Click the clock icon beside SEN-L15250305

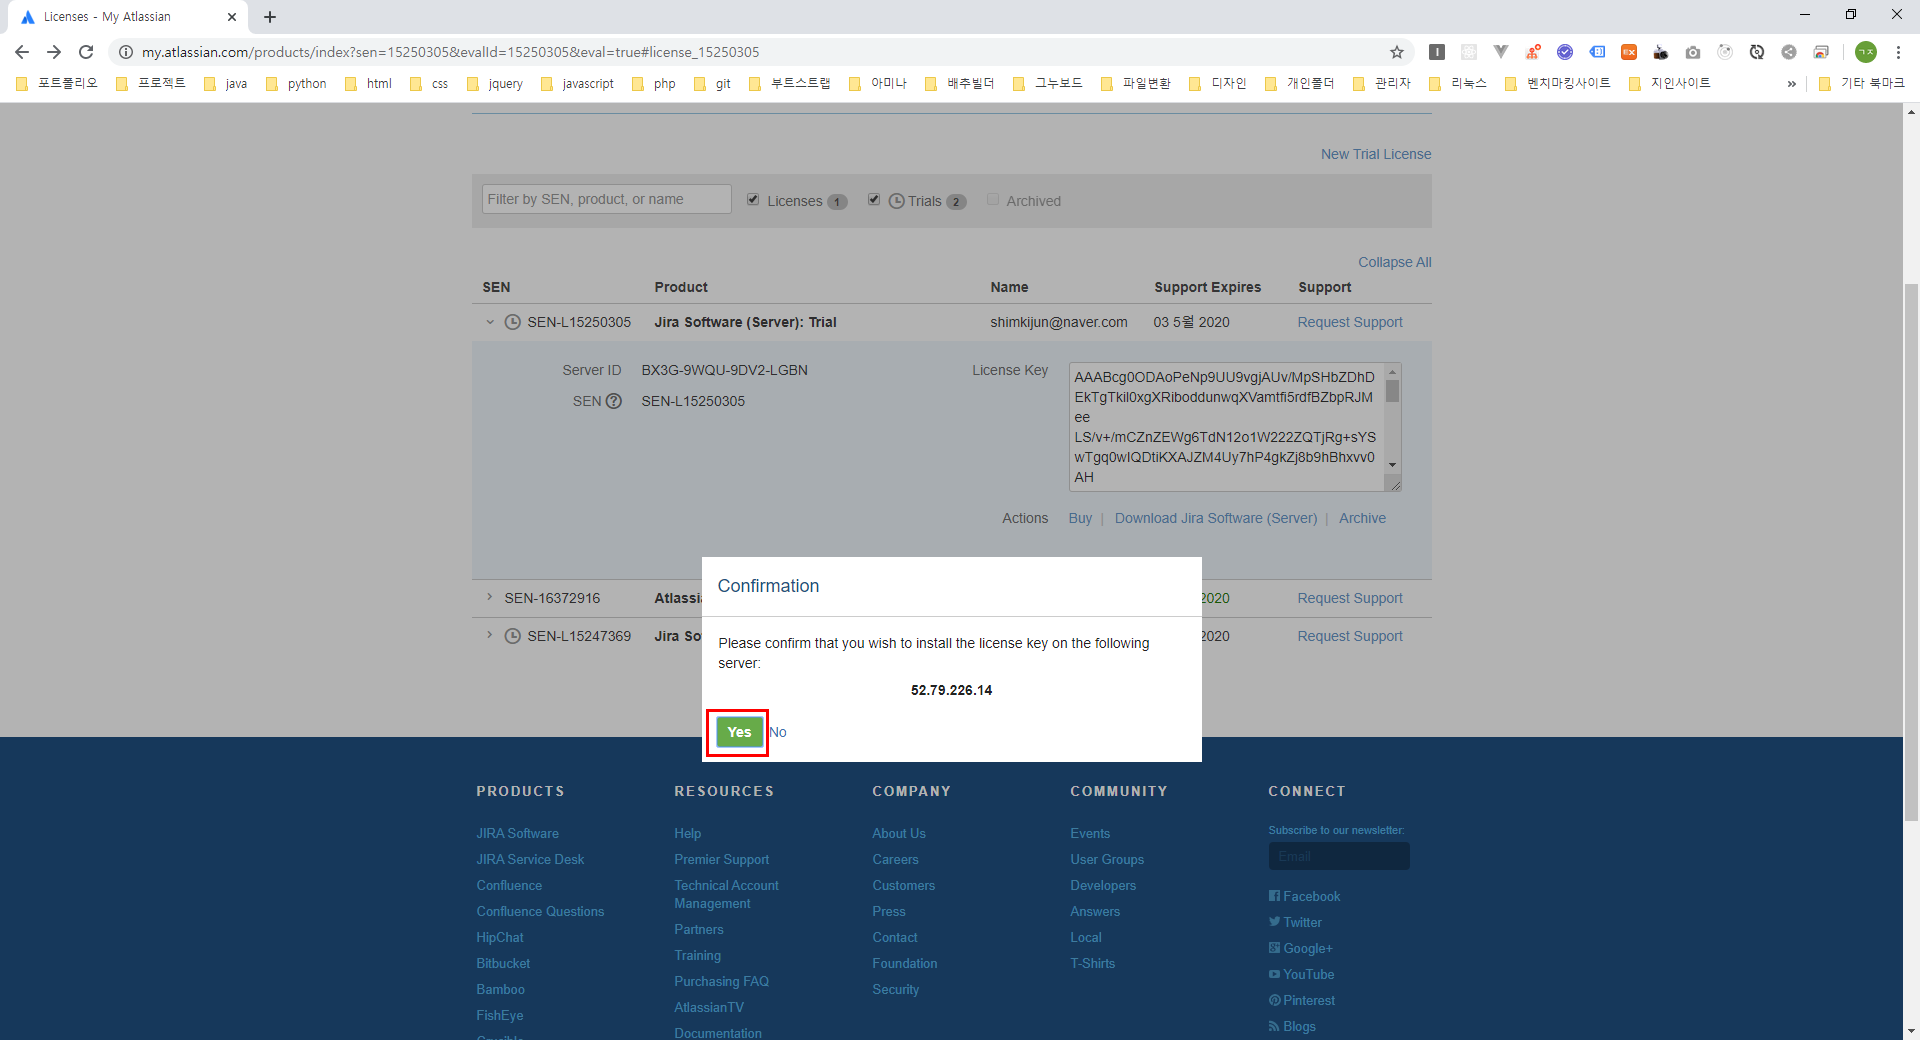[x=513, y=322]
